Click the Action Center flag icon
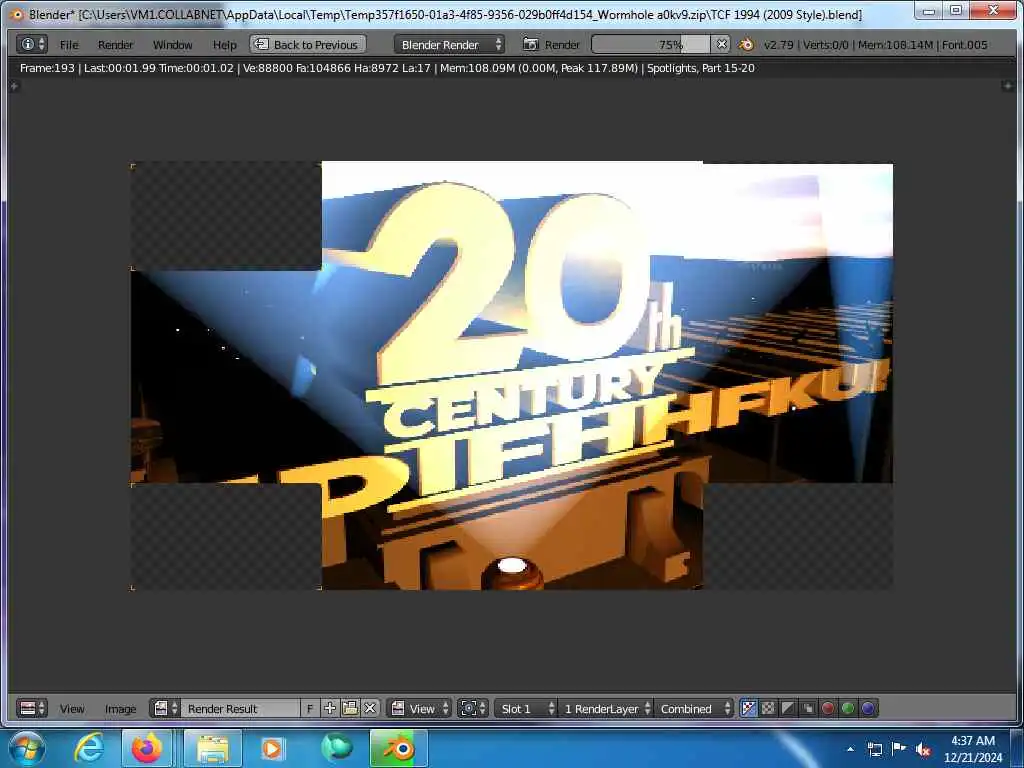1024x768 pixels. [899, 749]
